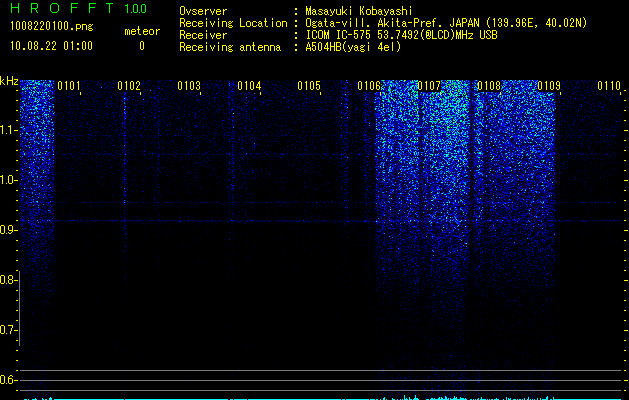
Task: Click the 0102 time marker
Action: pyautogui.click(x=129, y=86)
